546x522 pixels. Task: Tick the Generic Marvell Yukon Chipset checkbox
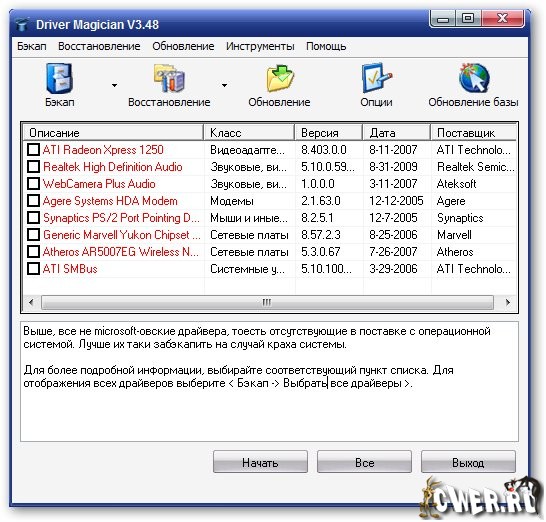33,235
